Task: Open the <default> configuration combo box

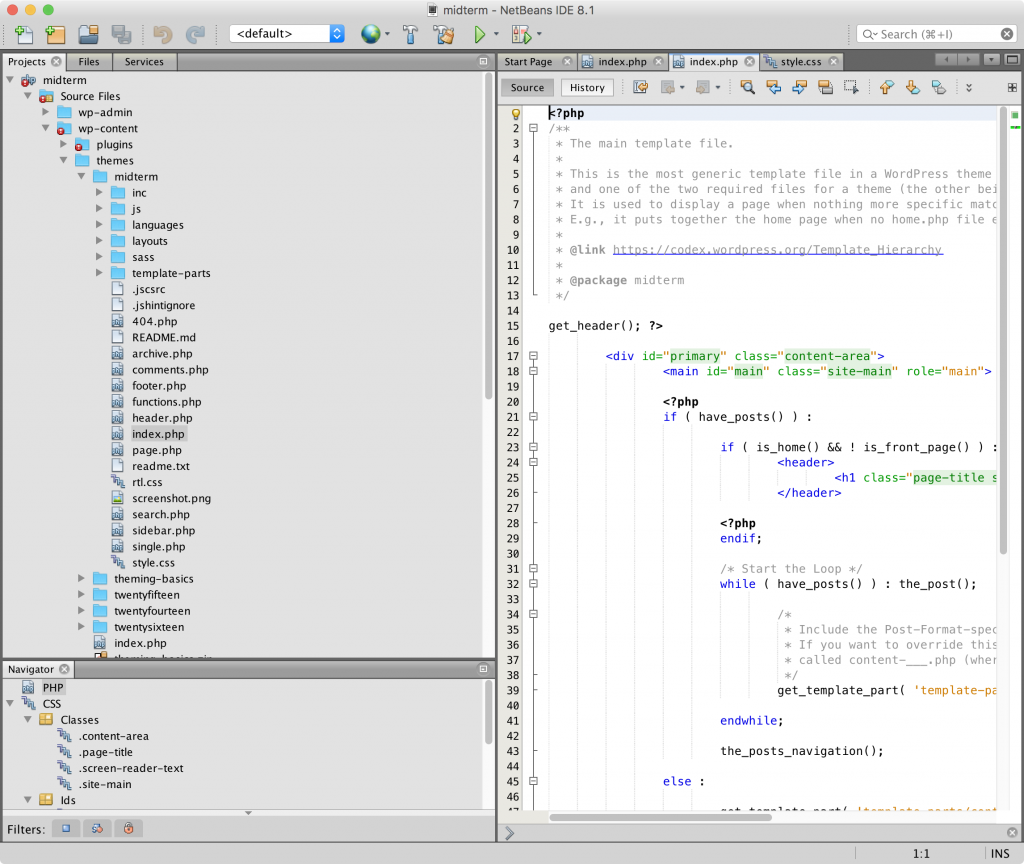Action: pos(287,33)
